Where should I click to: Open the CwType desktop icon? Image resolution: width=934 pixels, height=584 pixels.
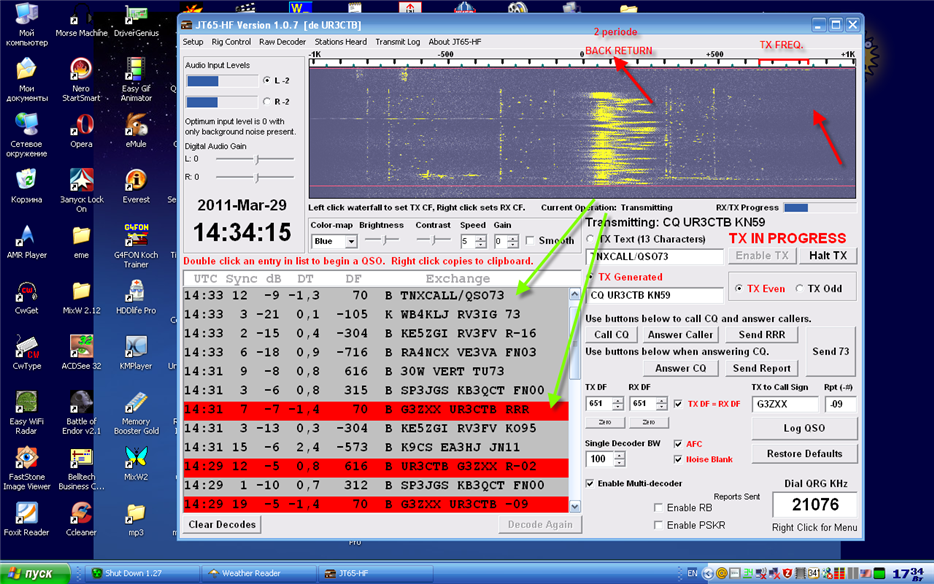click(27, 348)
